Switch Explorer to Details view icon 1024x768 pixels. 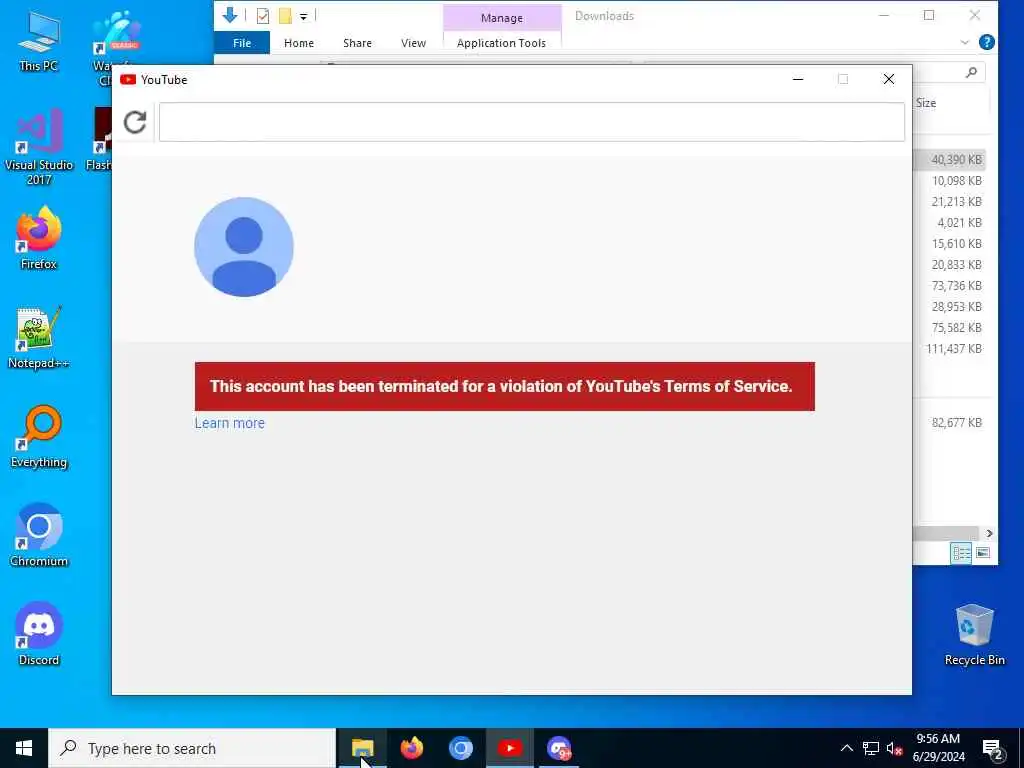[961, 553]
